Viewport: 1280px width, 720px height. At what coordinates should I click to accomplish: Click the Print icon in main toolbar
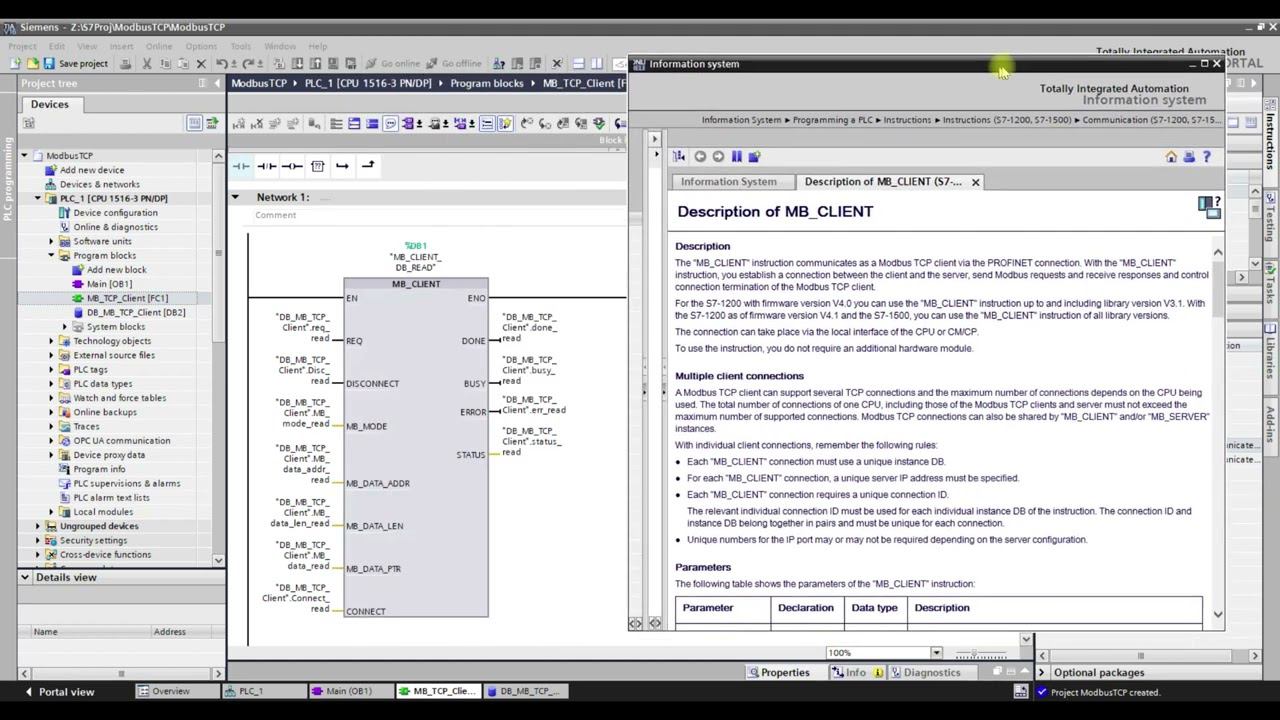point(125,63)
